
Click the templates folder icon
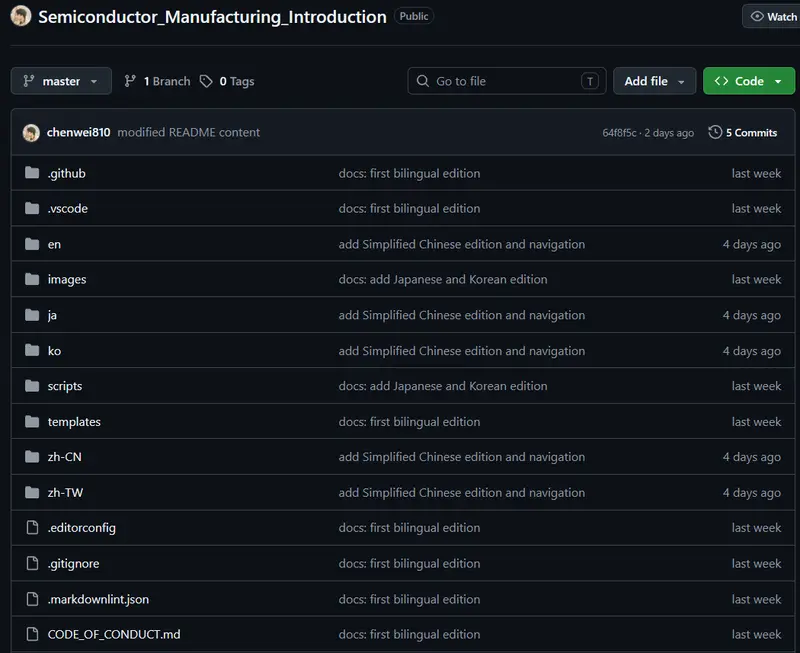[x=32, y=421]
